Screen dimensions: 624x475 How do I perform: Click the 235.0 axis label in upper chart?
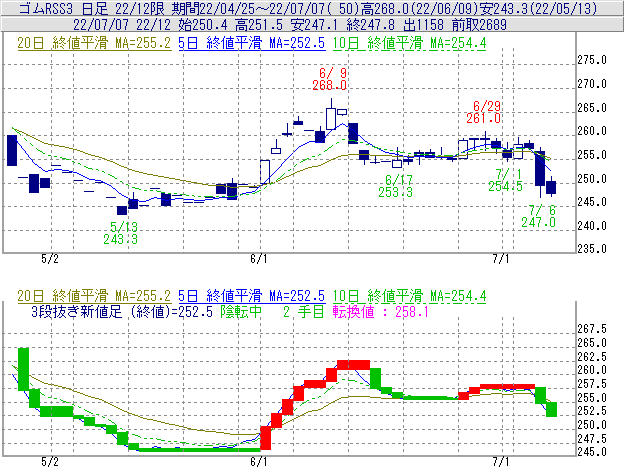592,249
